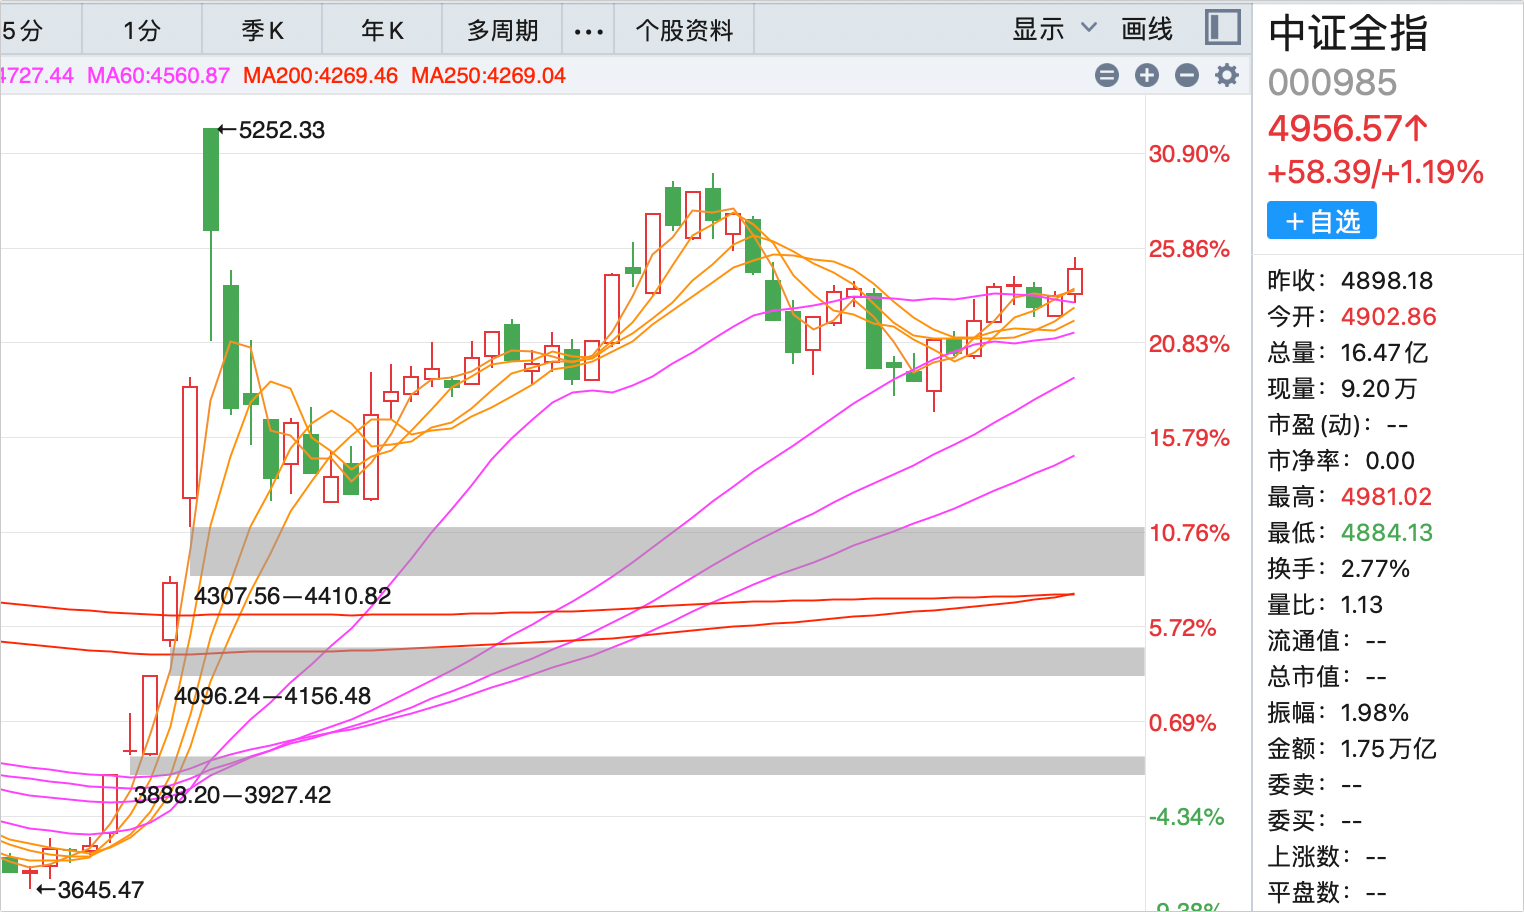Zoom in chart with plus circle icon
Image resolution: width=1524 pixels, height=912 pixels.
click(x=1147, y=75)
